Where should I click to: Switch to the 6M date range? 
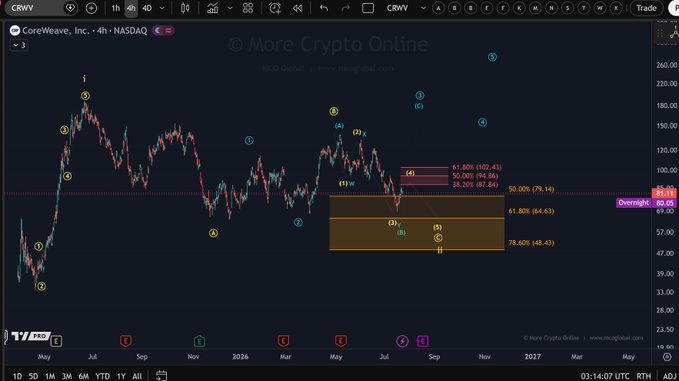coord(83,376)
